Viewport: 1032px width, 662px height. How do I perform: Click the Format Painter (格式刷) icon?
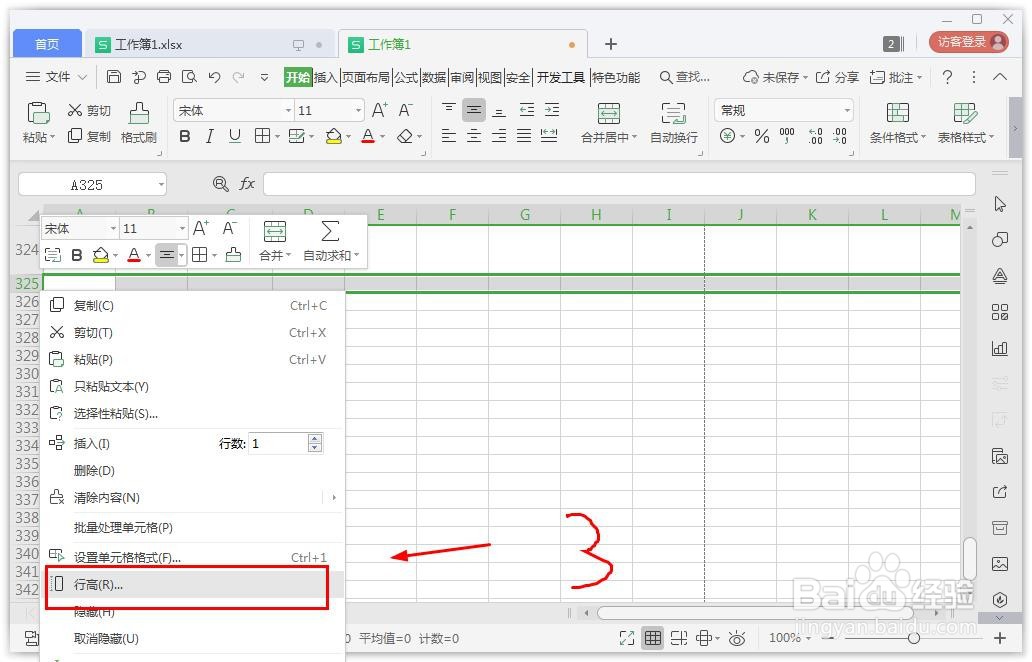pyautogui.click(x=139, y=113)
